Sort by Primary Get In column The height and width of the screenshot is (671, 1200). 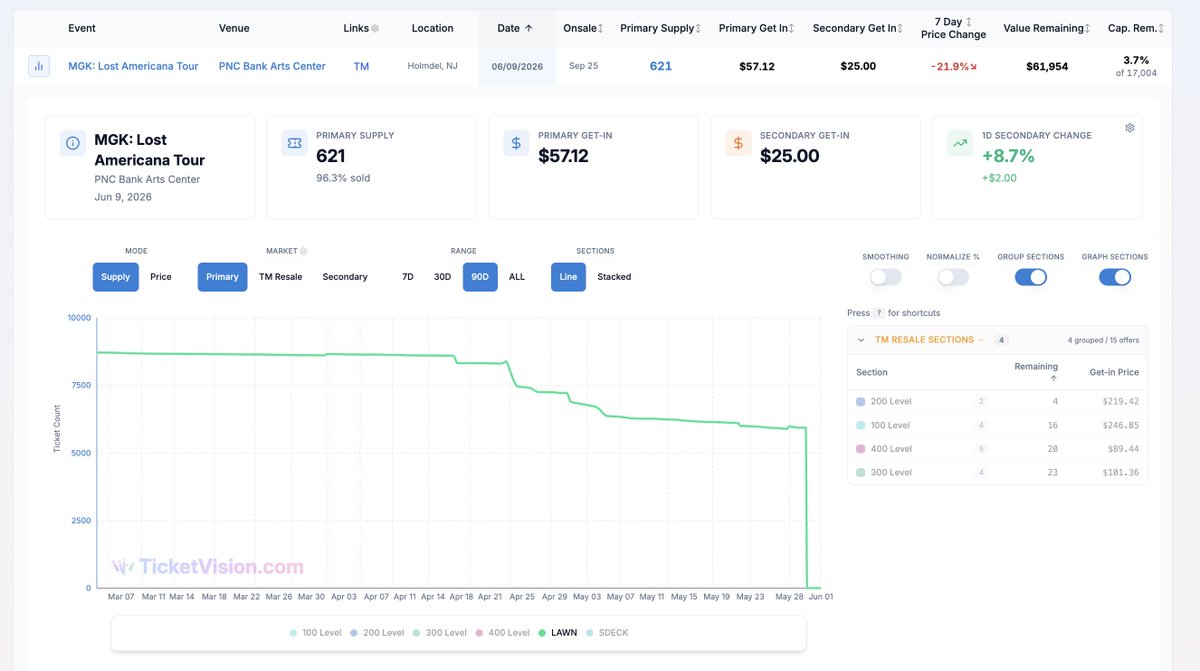point(792,28)
